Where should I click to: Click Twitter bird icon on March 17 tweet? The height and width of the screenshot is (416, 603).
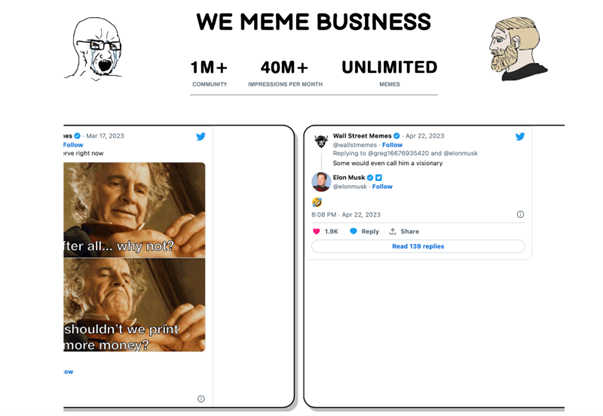tap(200, 136)
